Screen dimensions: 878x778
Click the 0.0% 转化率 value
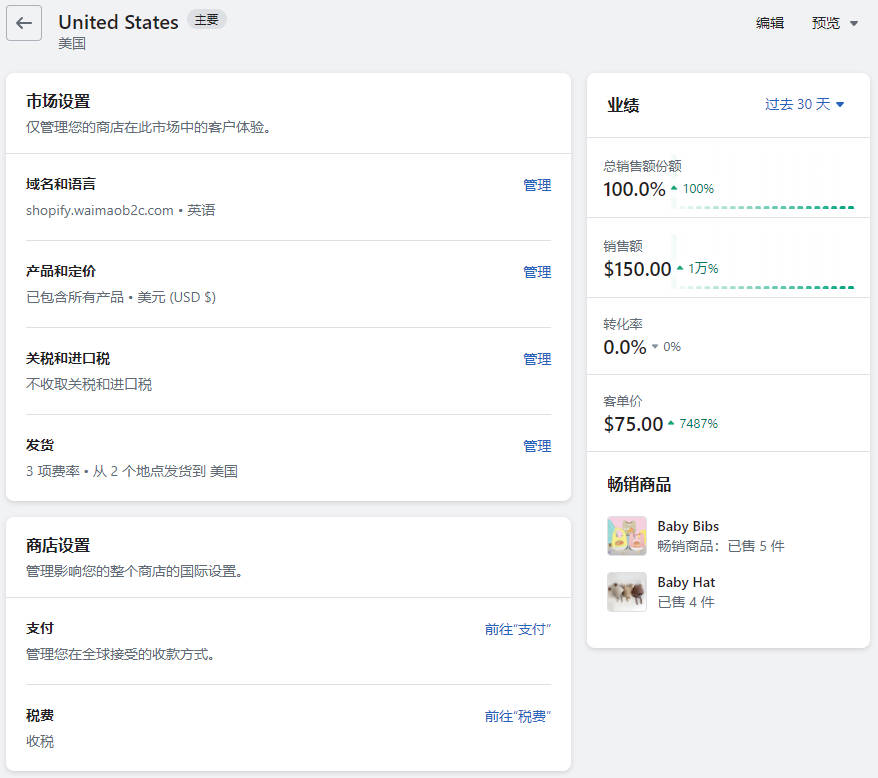(625, 347)
